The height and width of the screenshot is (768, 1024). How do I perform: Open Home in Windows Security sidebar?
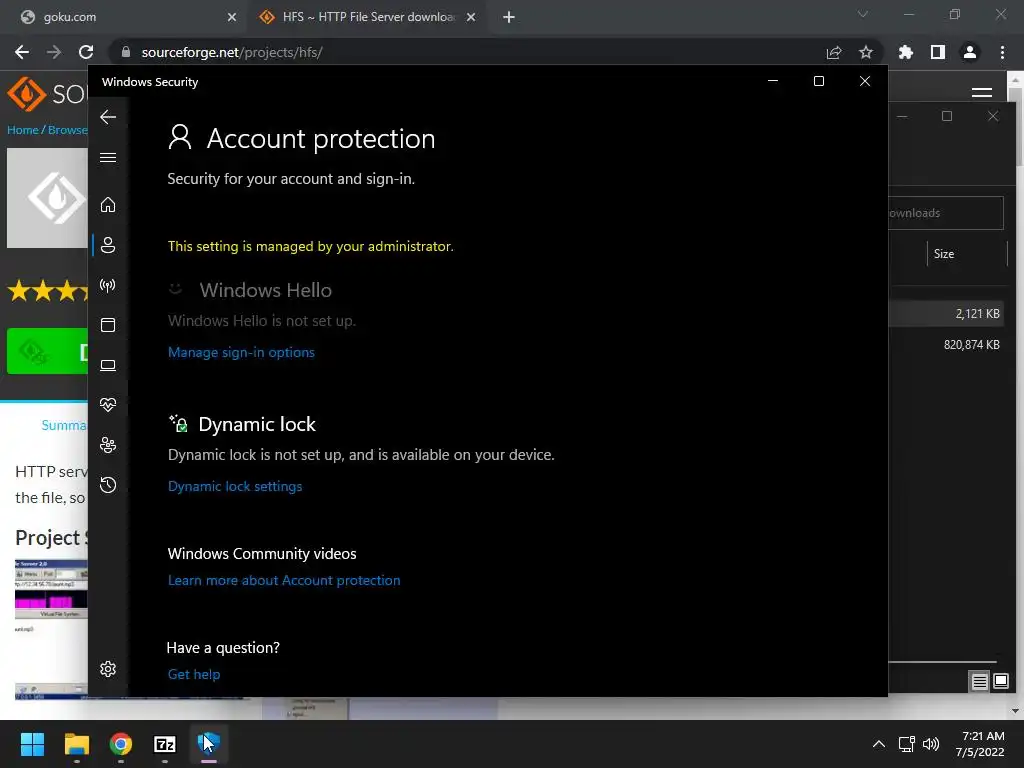pos(108,204)
